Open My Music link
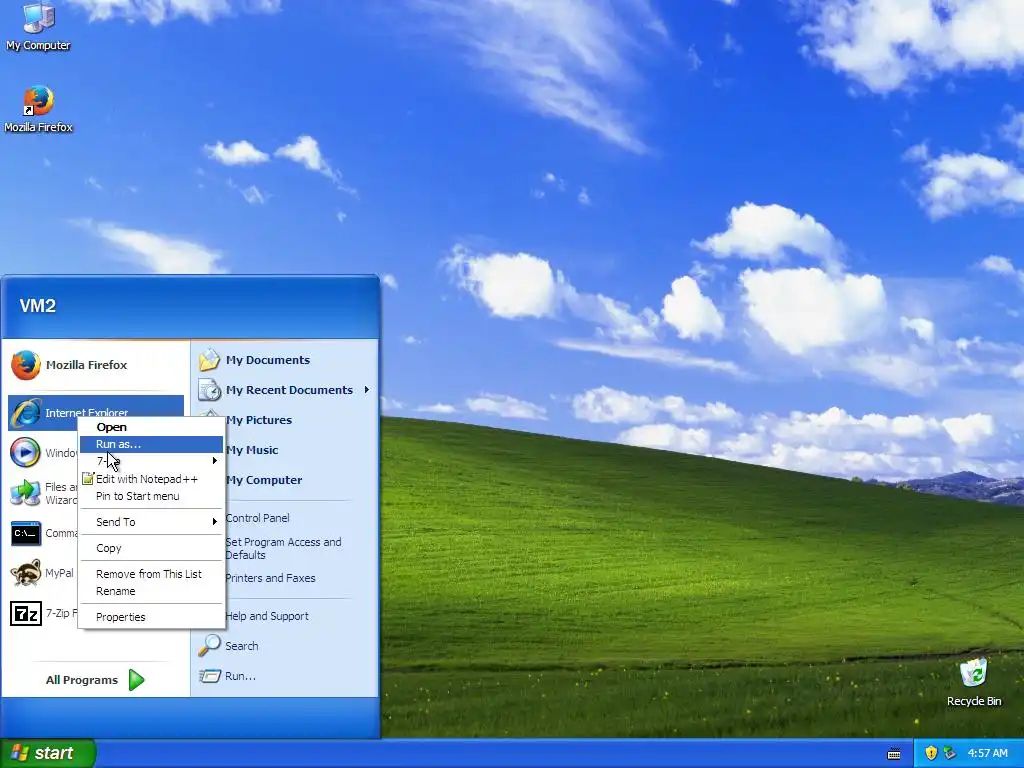 coord(252,450)
